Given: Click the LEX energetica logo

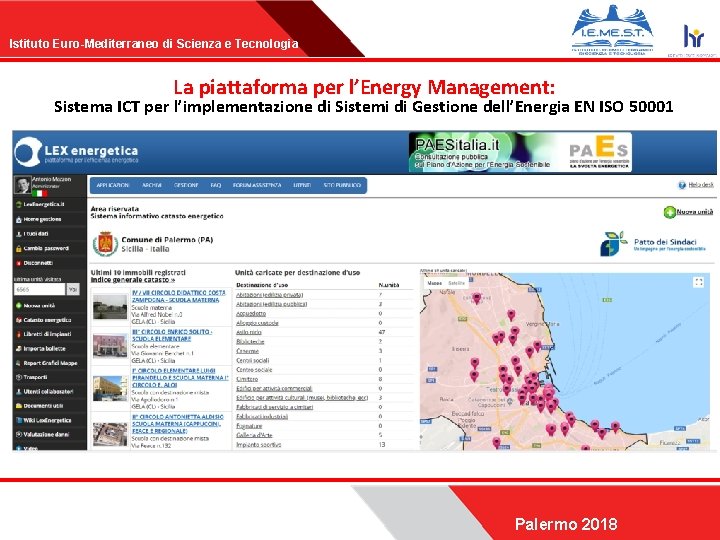Looking at the screenshot, I should tap(76, 152).
